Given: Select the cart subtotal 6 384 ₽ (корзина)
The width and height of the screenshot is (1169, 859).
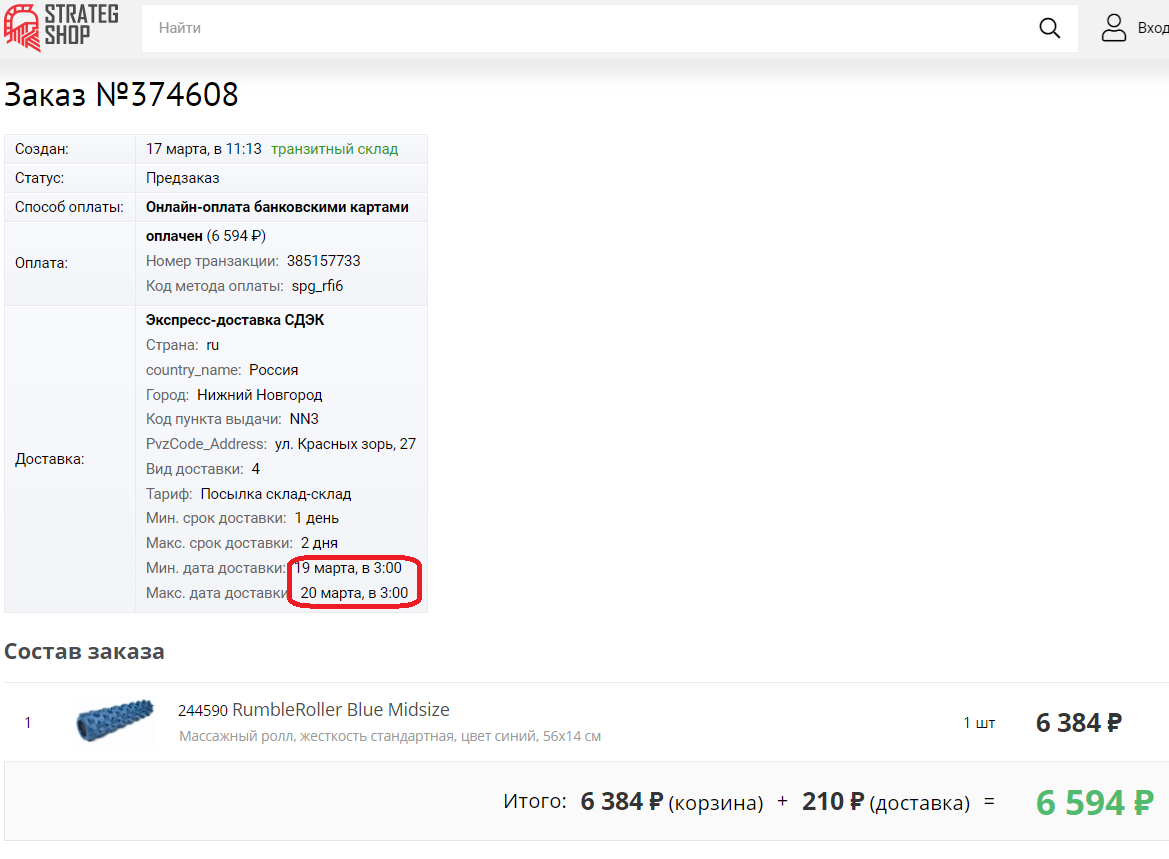Looking at the screenshot, I should 672,802.
